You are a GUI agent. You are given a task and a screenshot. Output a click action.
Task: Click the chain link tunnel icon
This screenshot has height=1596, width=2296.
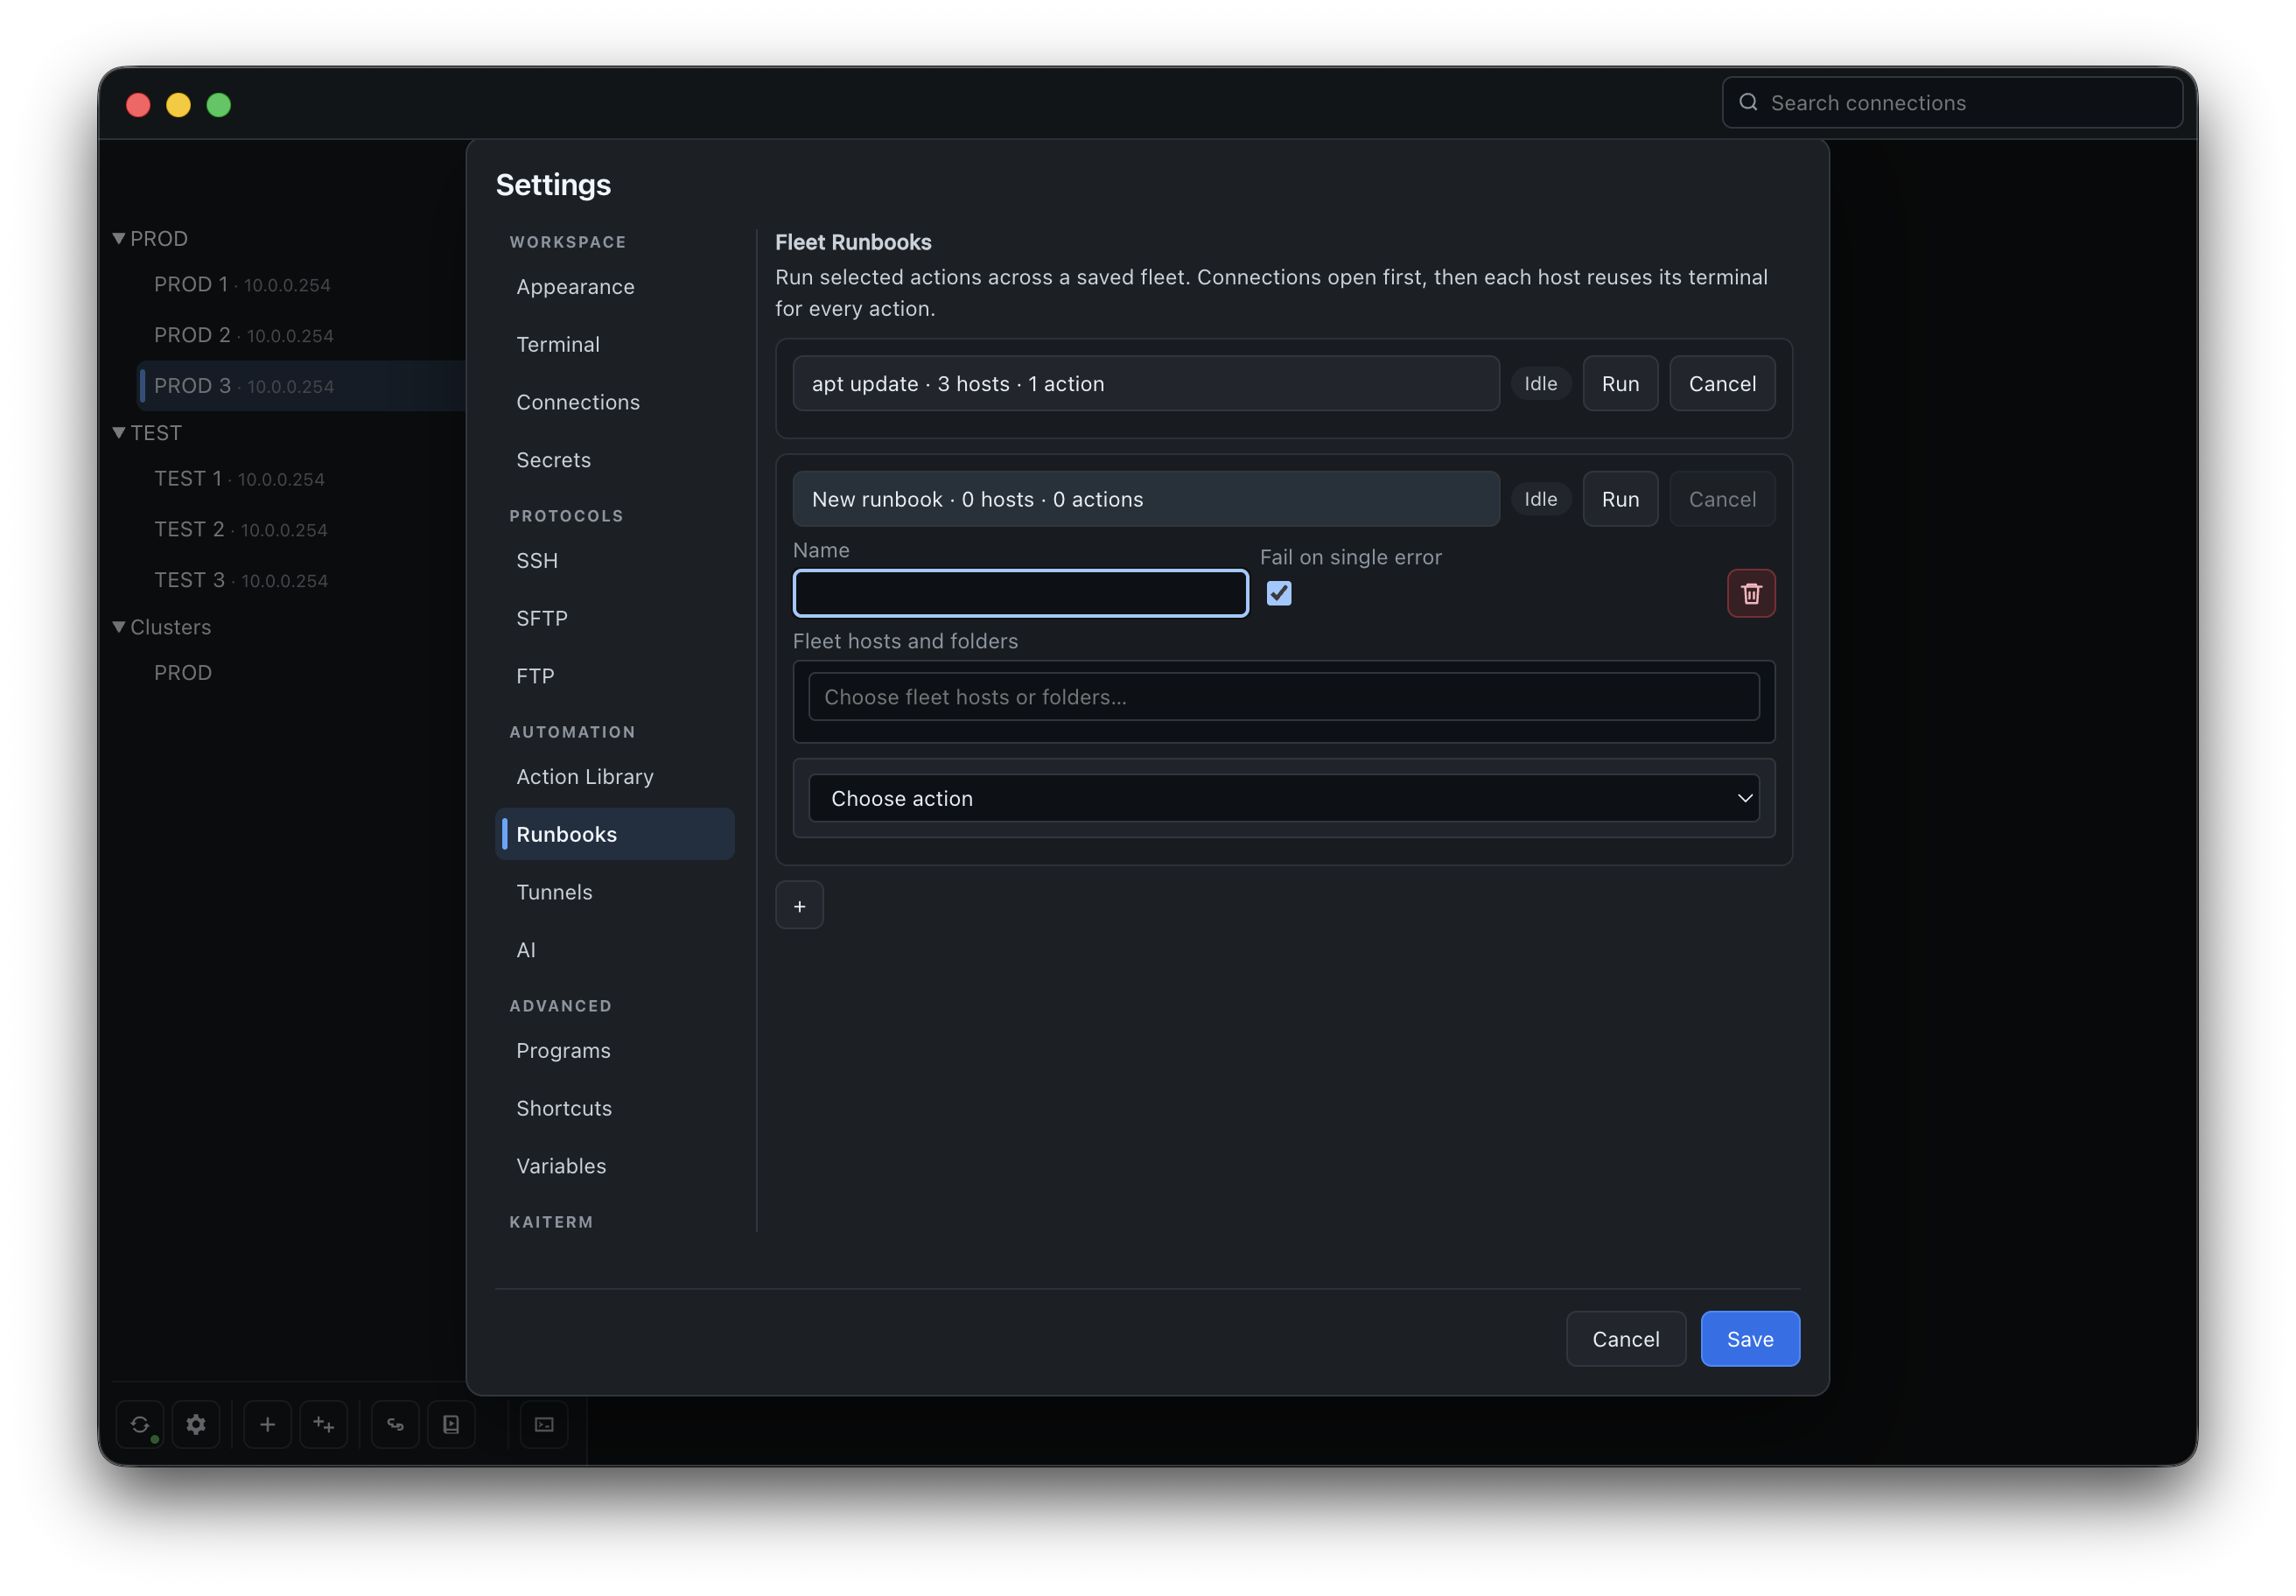395,1424
